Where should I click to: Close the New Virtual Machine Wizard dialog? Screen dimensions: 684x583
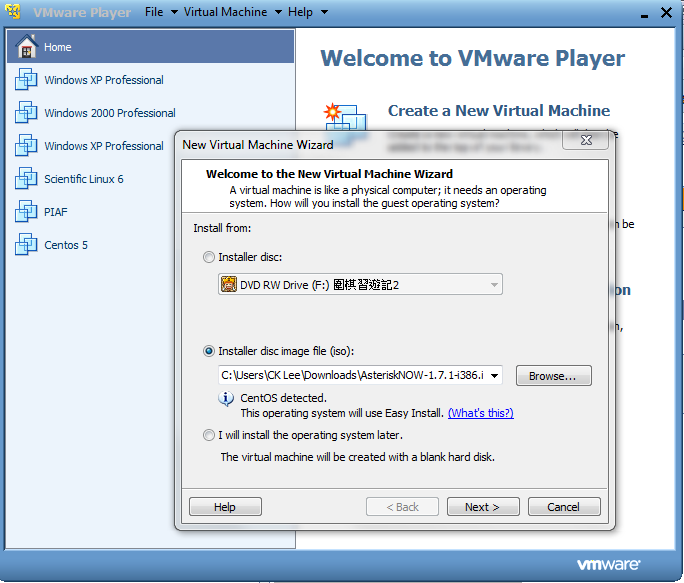585,140
